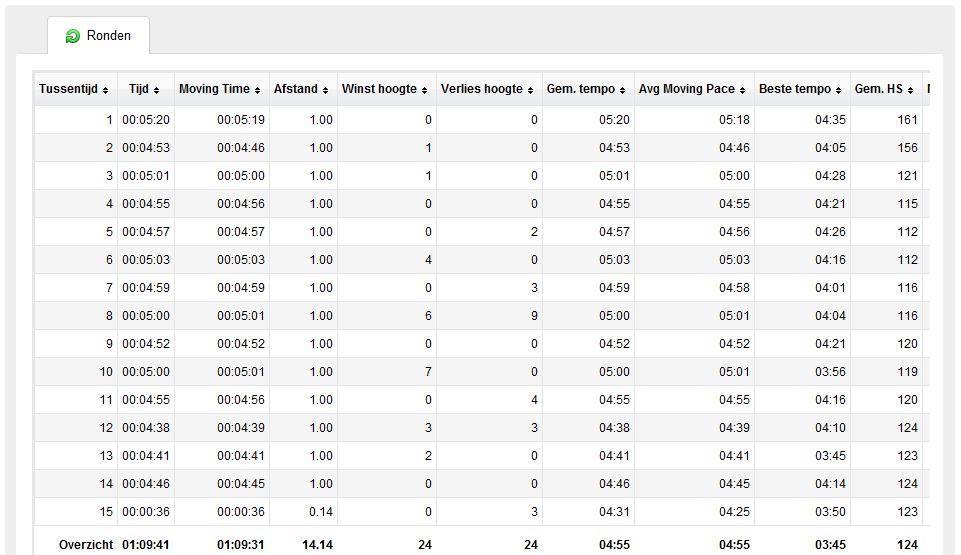
Task: Open the Ronden tab
Action: coord(99,36)
